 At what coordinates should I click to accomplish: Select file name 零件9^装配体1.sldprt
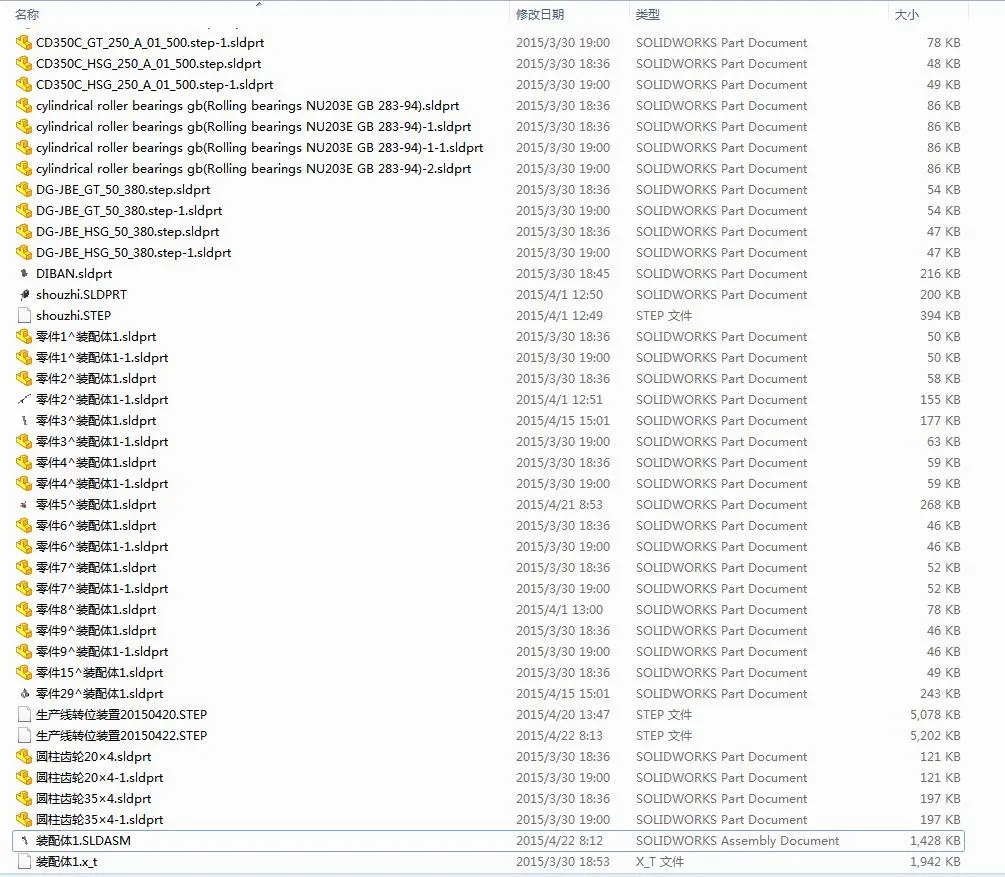click(96, 631)
